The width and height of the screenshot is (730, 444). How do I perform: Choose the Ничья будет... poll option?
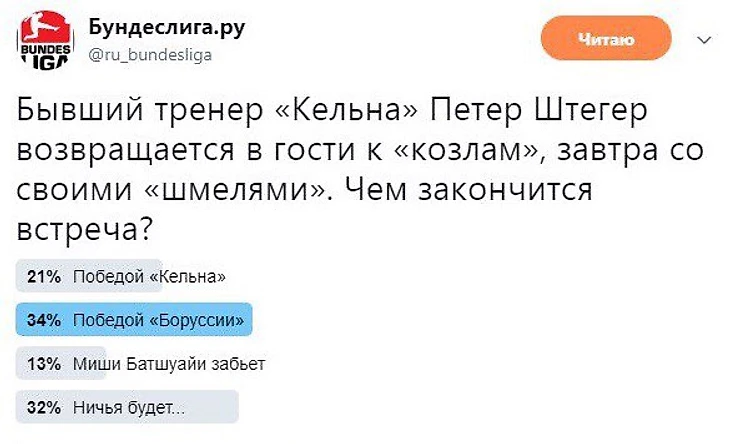pos(129,408)
